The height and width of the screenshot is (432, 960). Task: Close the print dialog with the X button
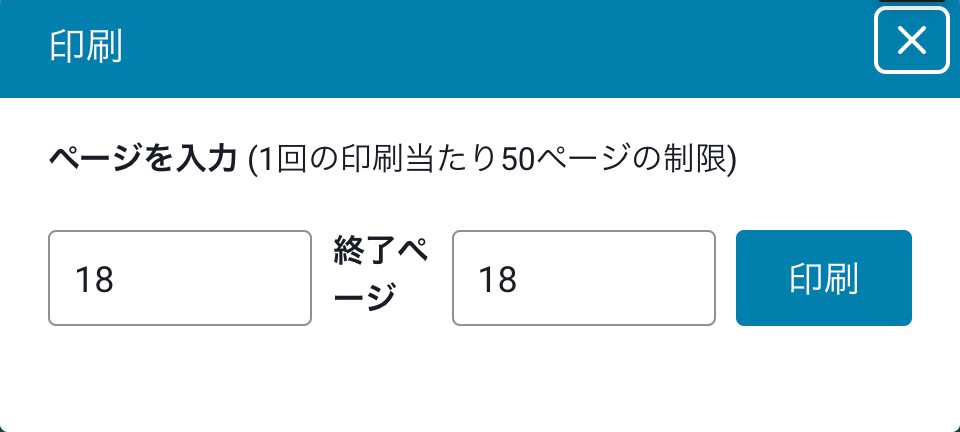911,41
